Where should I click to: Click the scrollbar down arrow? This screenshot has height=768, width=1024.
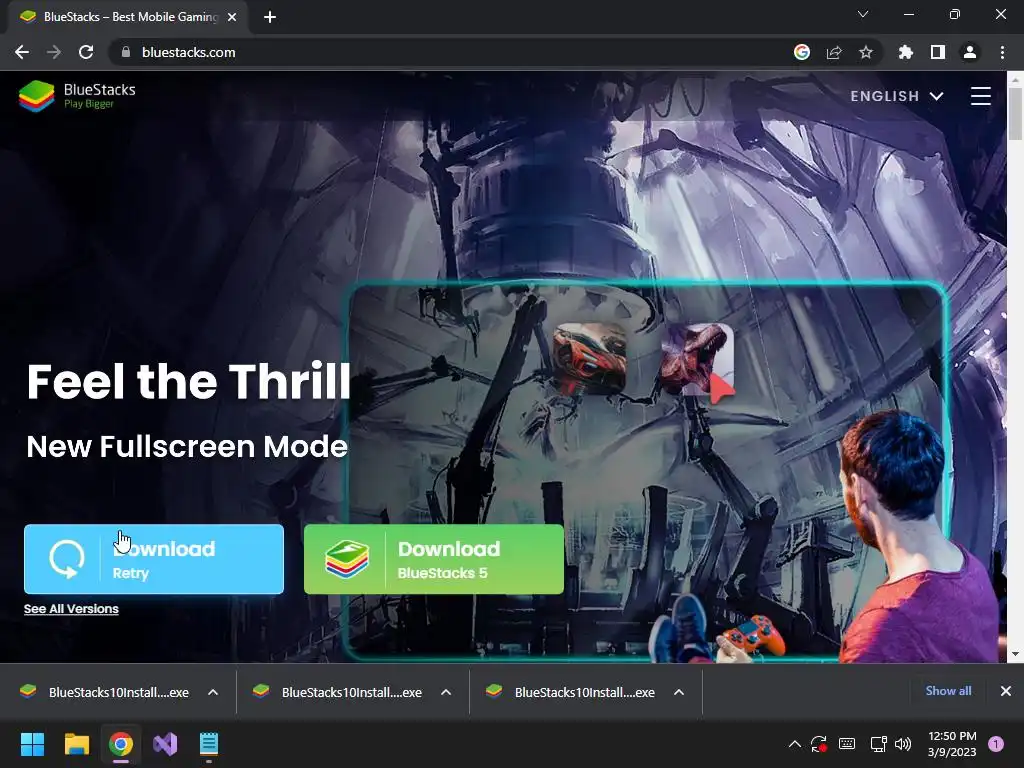coord(1015,654)
